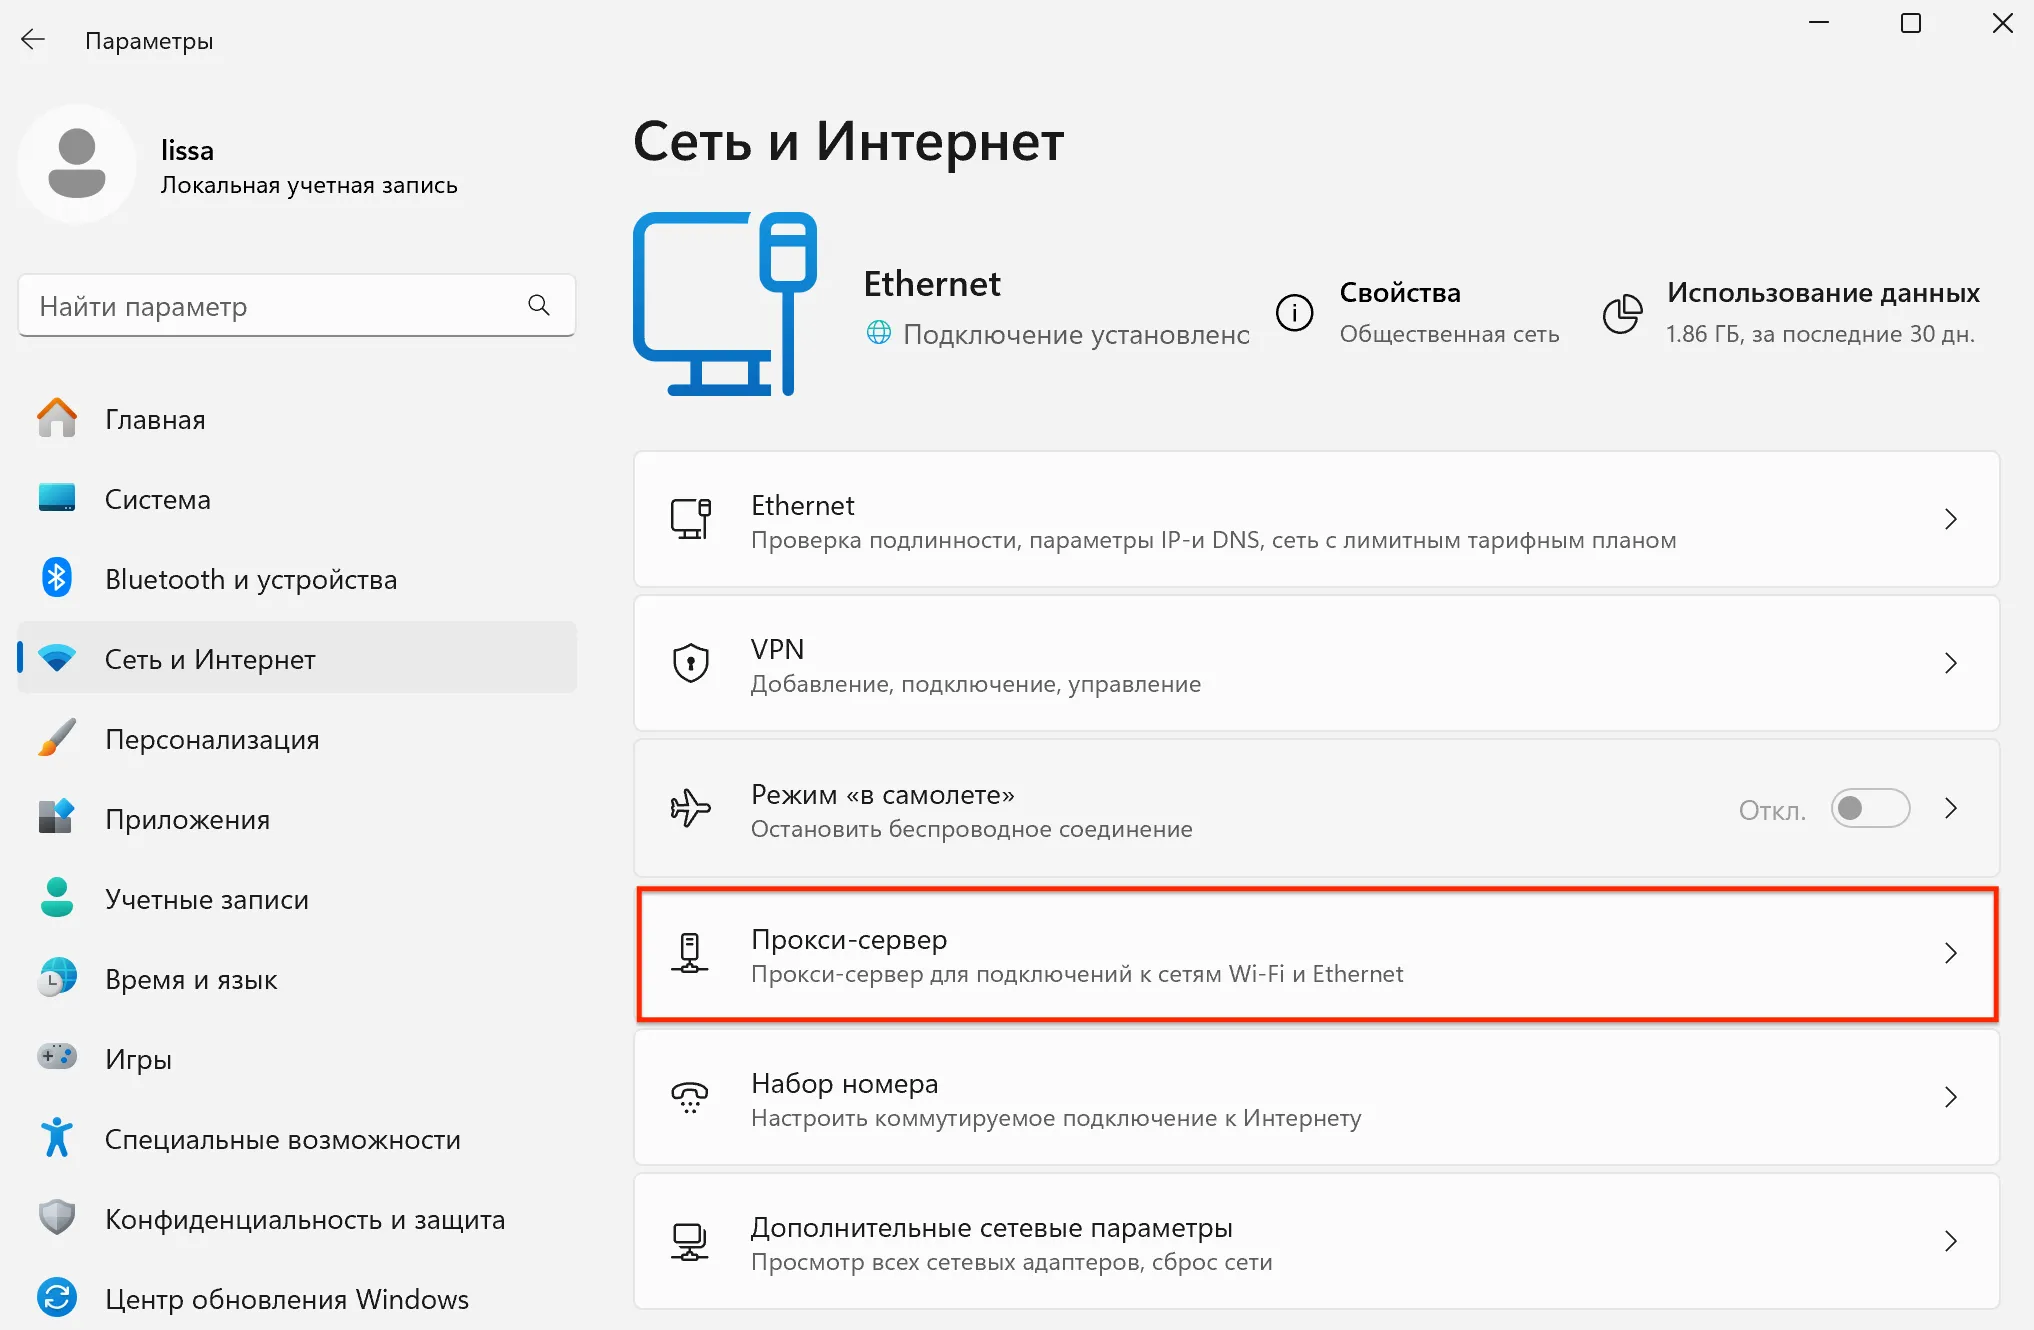
Task: Open Дополнительные сетевые параметры
Action: click(1317, 1241)
